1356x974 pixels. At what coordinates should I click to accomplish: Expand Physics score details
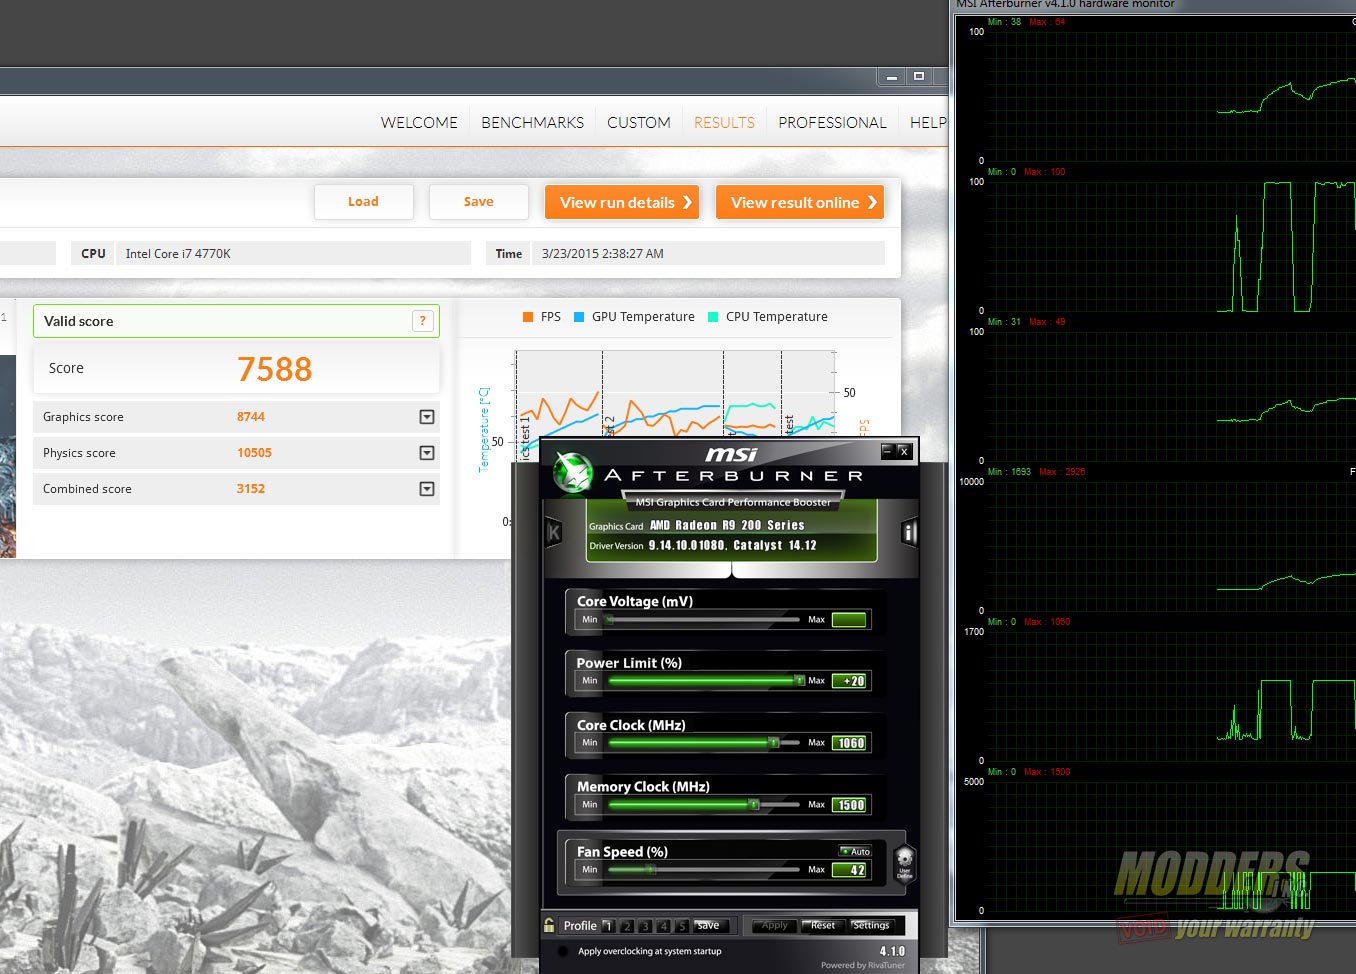point(427,453)
